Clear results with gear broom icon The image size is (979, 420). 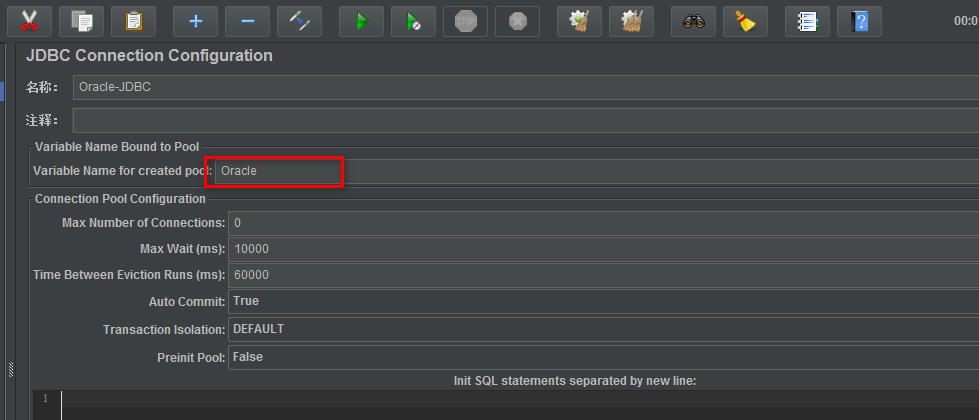tap(579, 22)
